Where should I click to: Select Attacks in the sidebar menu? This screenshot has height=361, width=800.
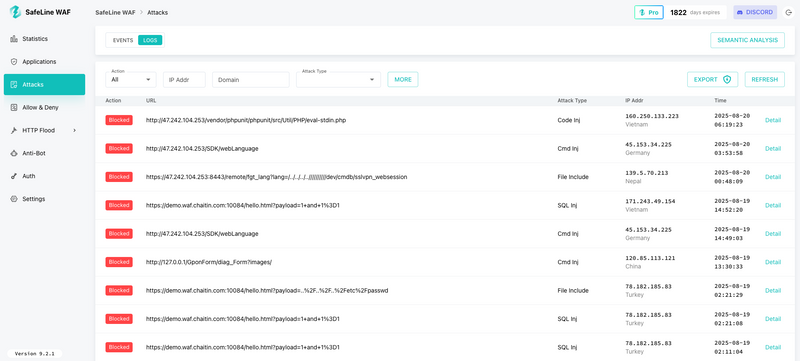pyautogui.click(x=44, y=85)
